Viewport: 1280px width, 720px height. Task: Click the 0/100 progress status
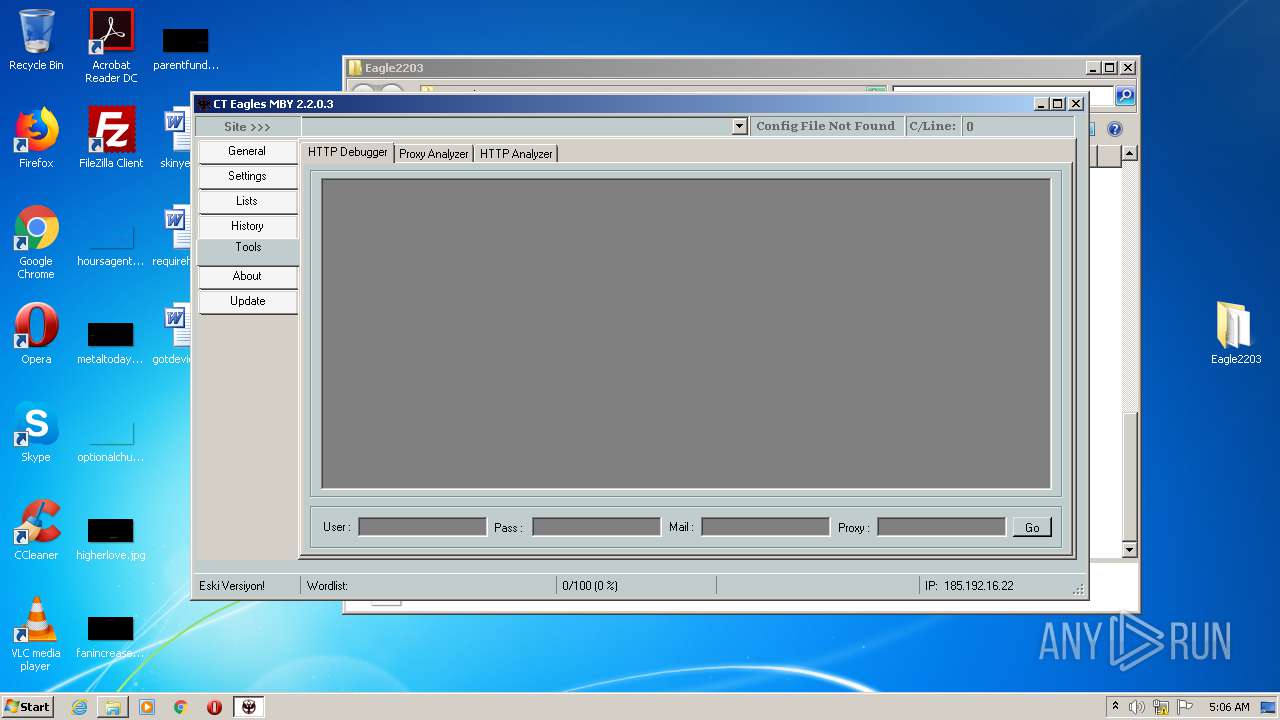(x=591, y=586)
